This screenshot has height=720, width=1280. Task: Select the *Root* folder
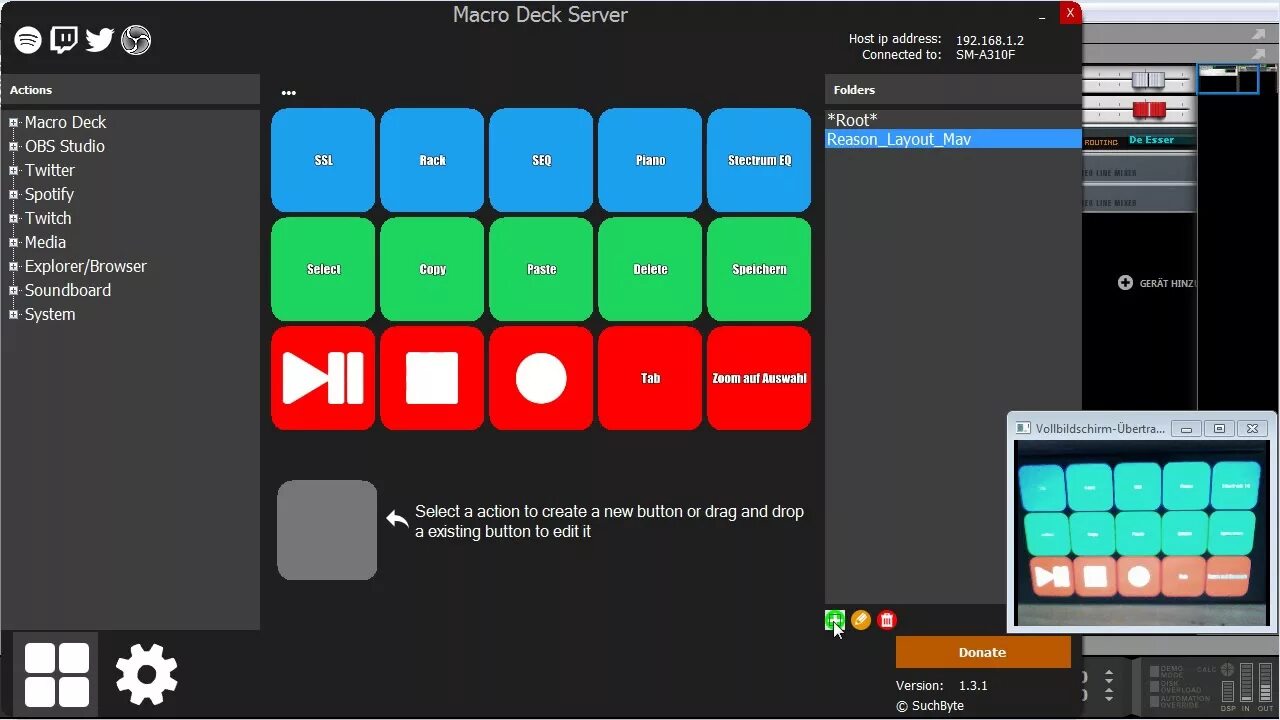(953, 120)
